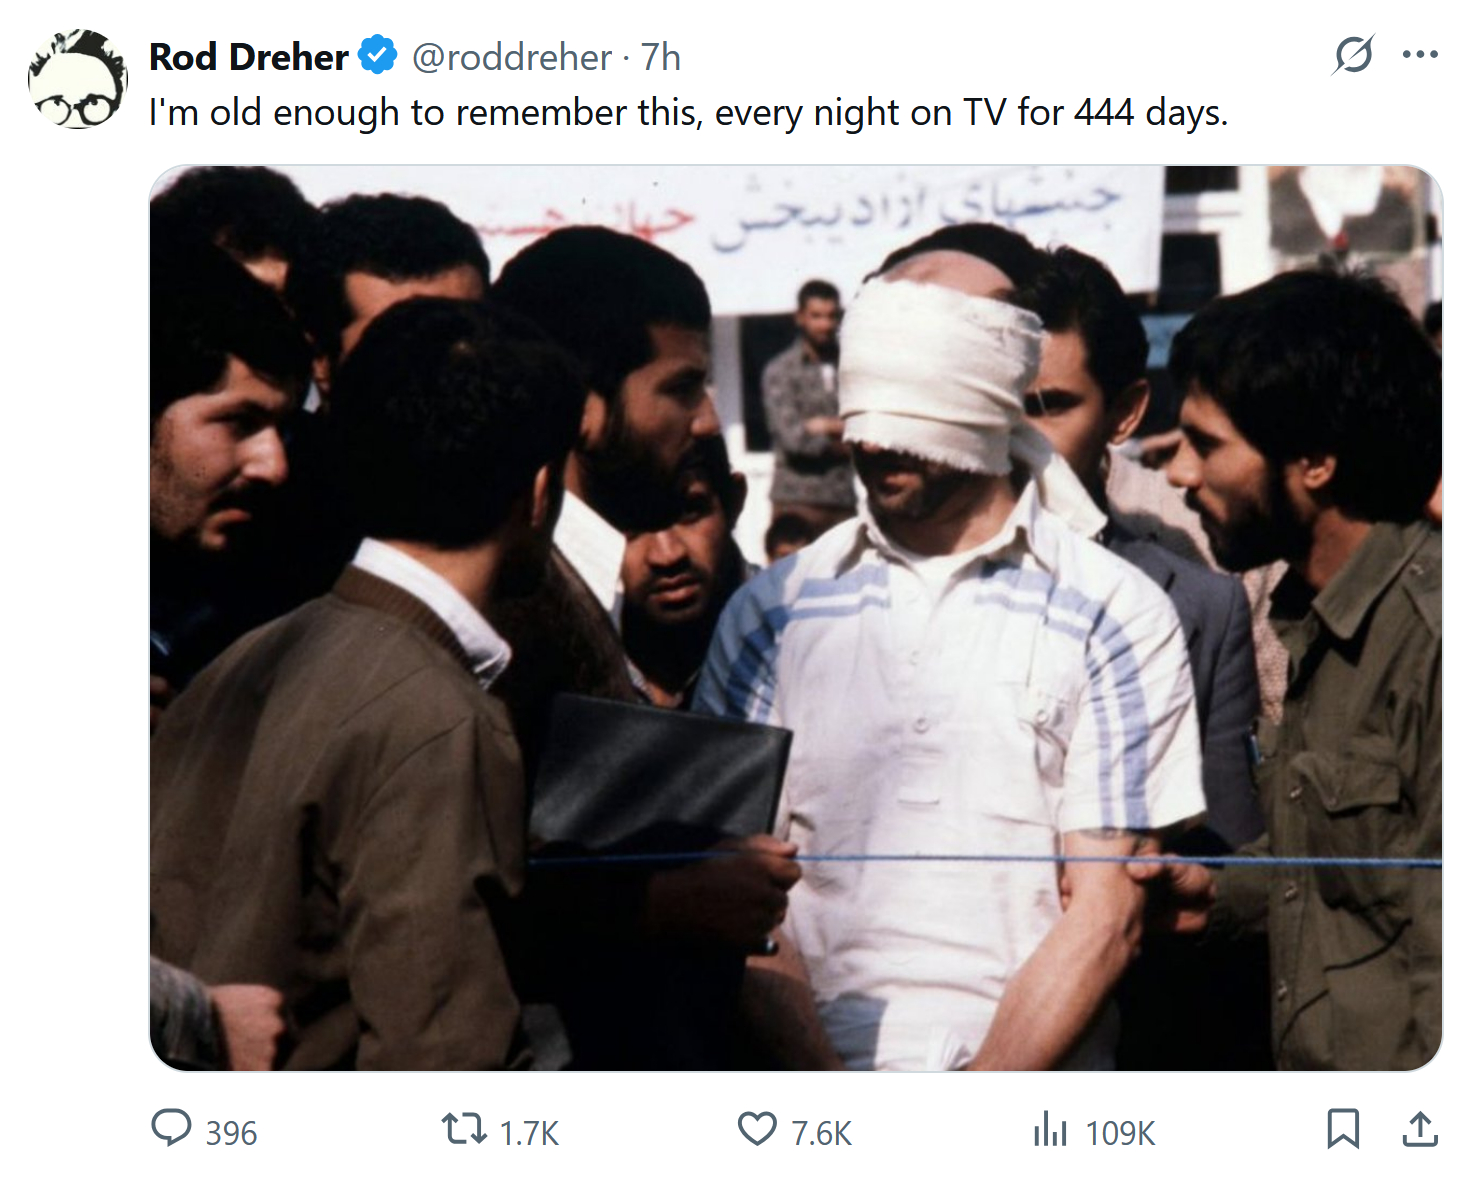
Task: Click the blue verified badge
Action: point(379,56)
